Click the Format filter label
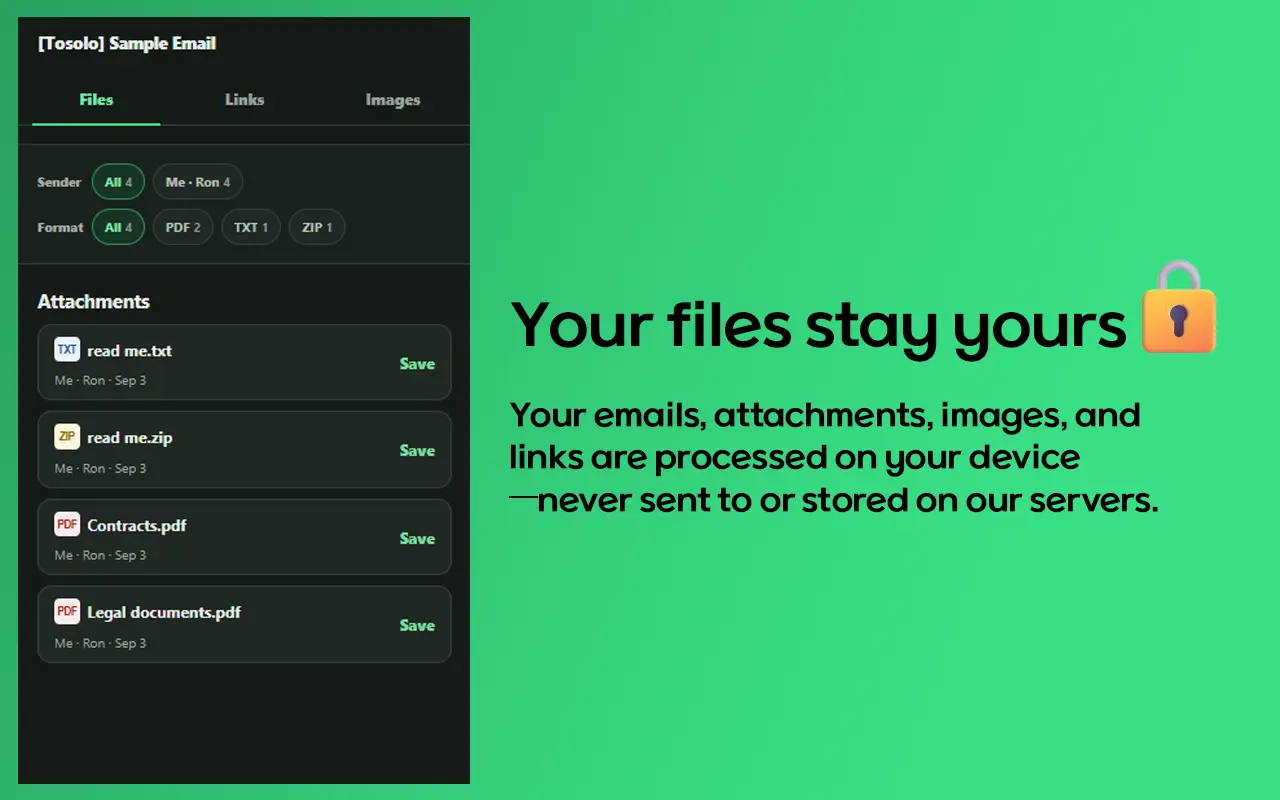 [x=60, y=227]
